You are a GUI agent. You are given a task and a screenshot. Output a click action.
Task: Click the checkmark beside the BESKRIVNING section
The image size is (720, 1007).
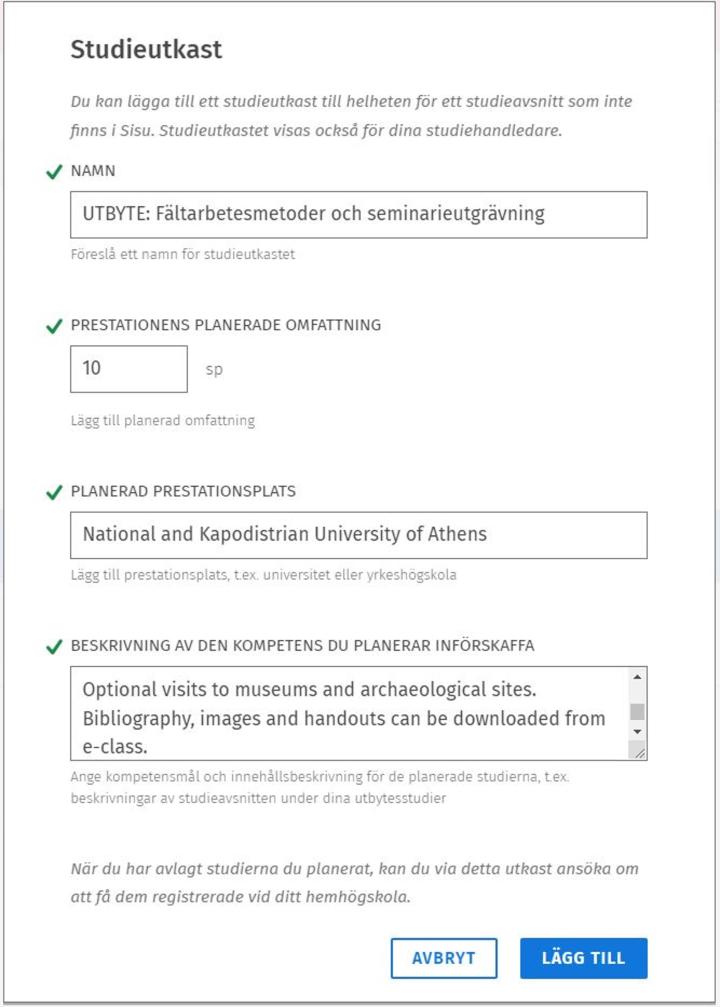55,645
